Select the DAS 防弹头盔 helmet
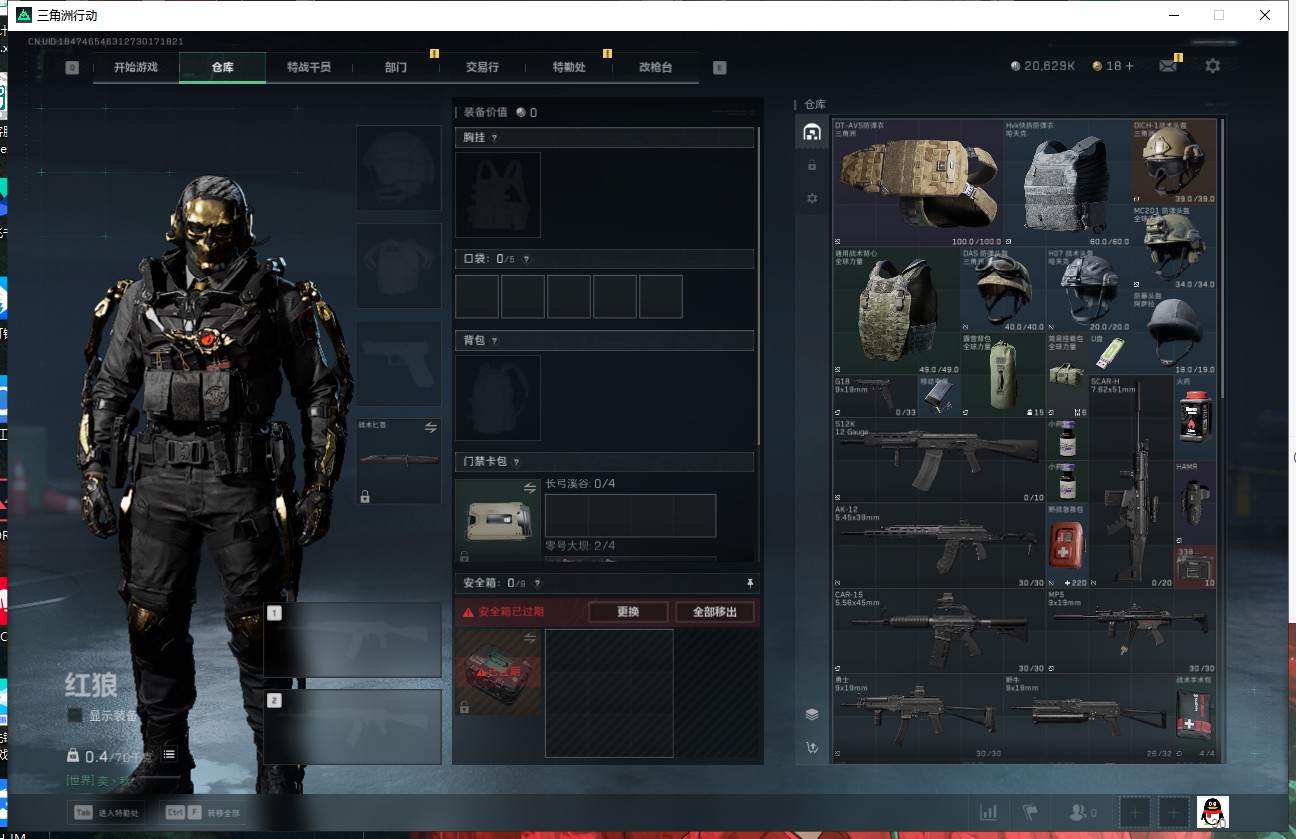1296x839 pixels. click(x=1003, y=290)
